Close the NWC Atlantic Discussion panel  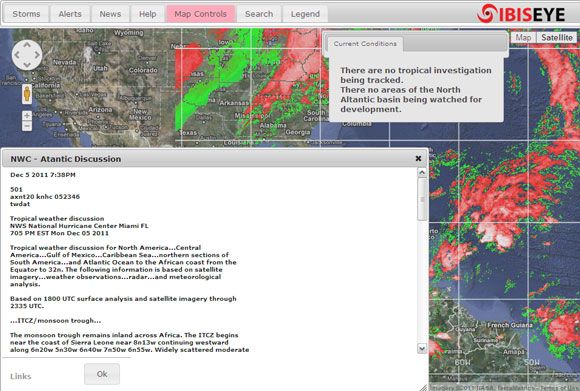[418, 158]
